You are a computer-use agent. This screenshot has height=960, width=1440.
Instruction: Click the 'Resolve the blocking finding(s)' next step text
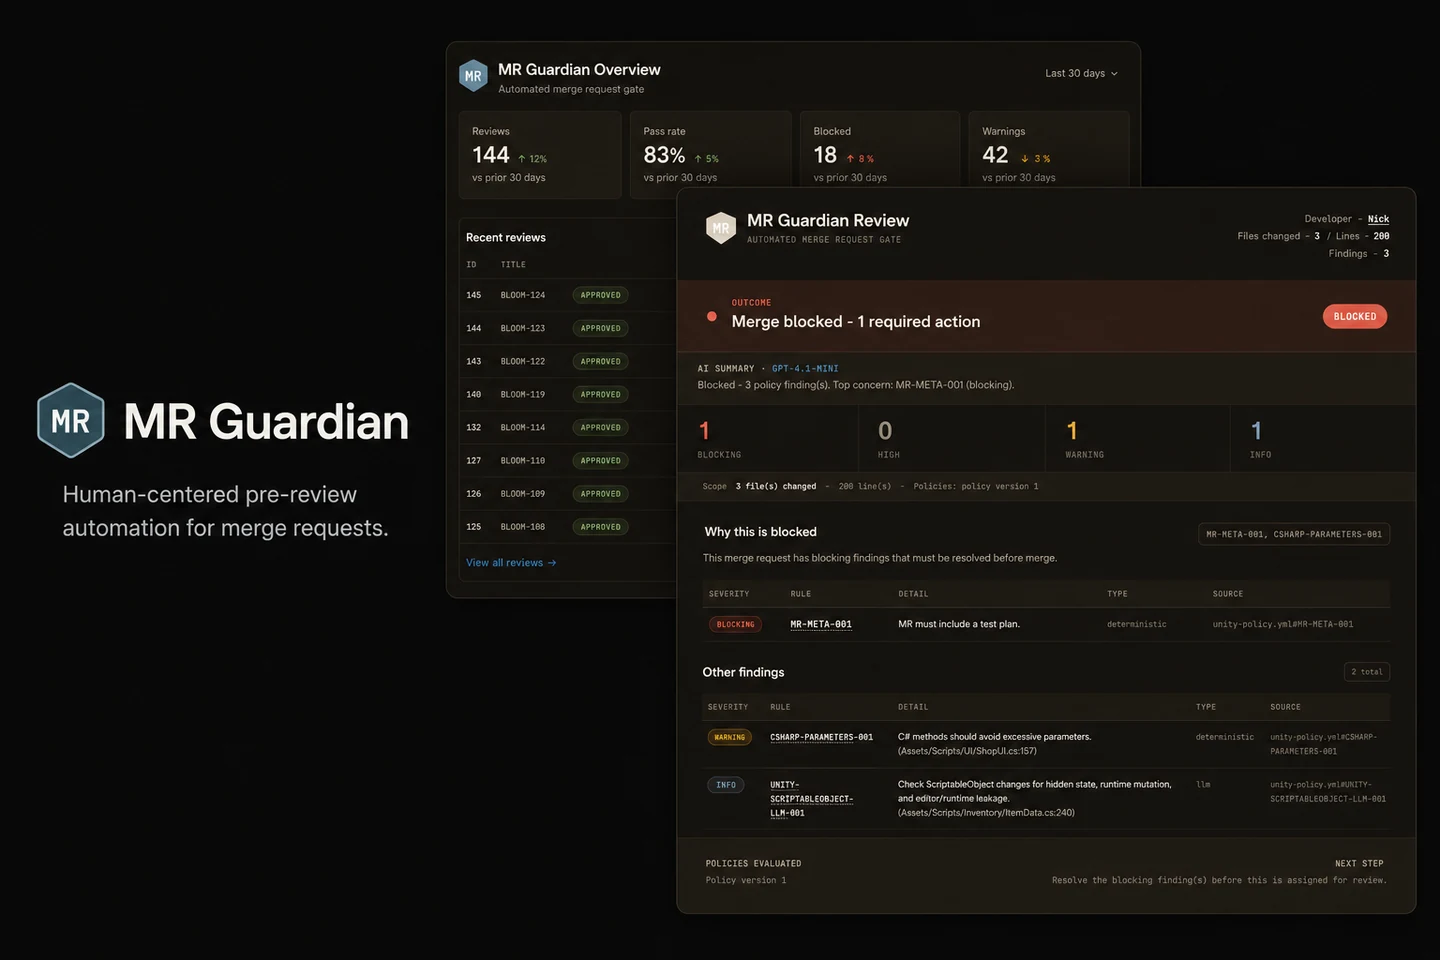coord(1219,880)
